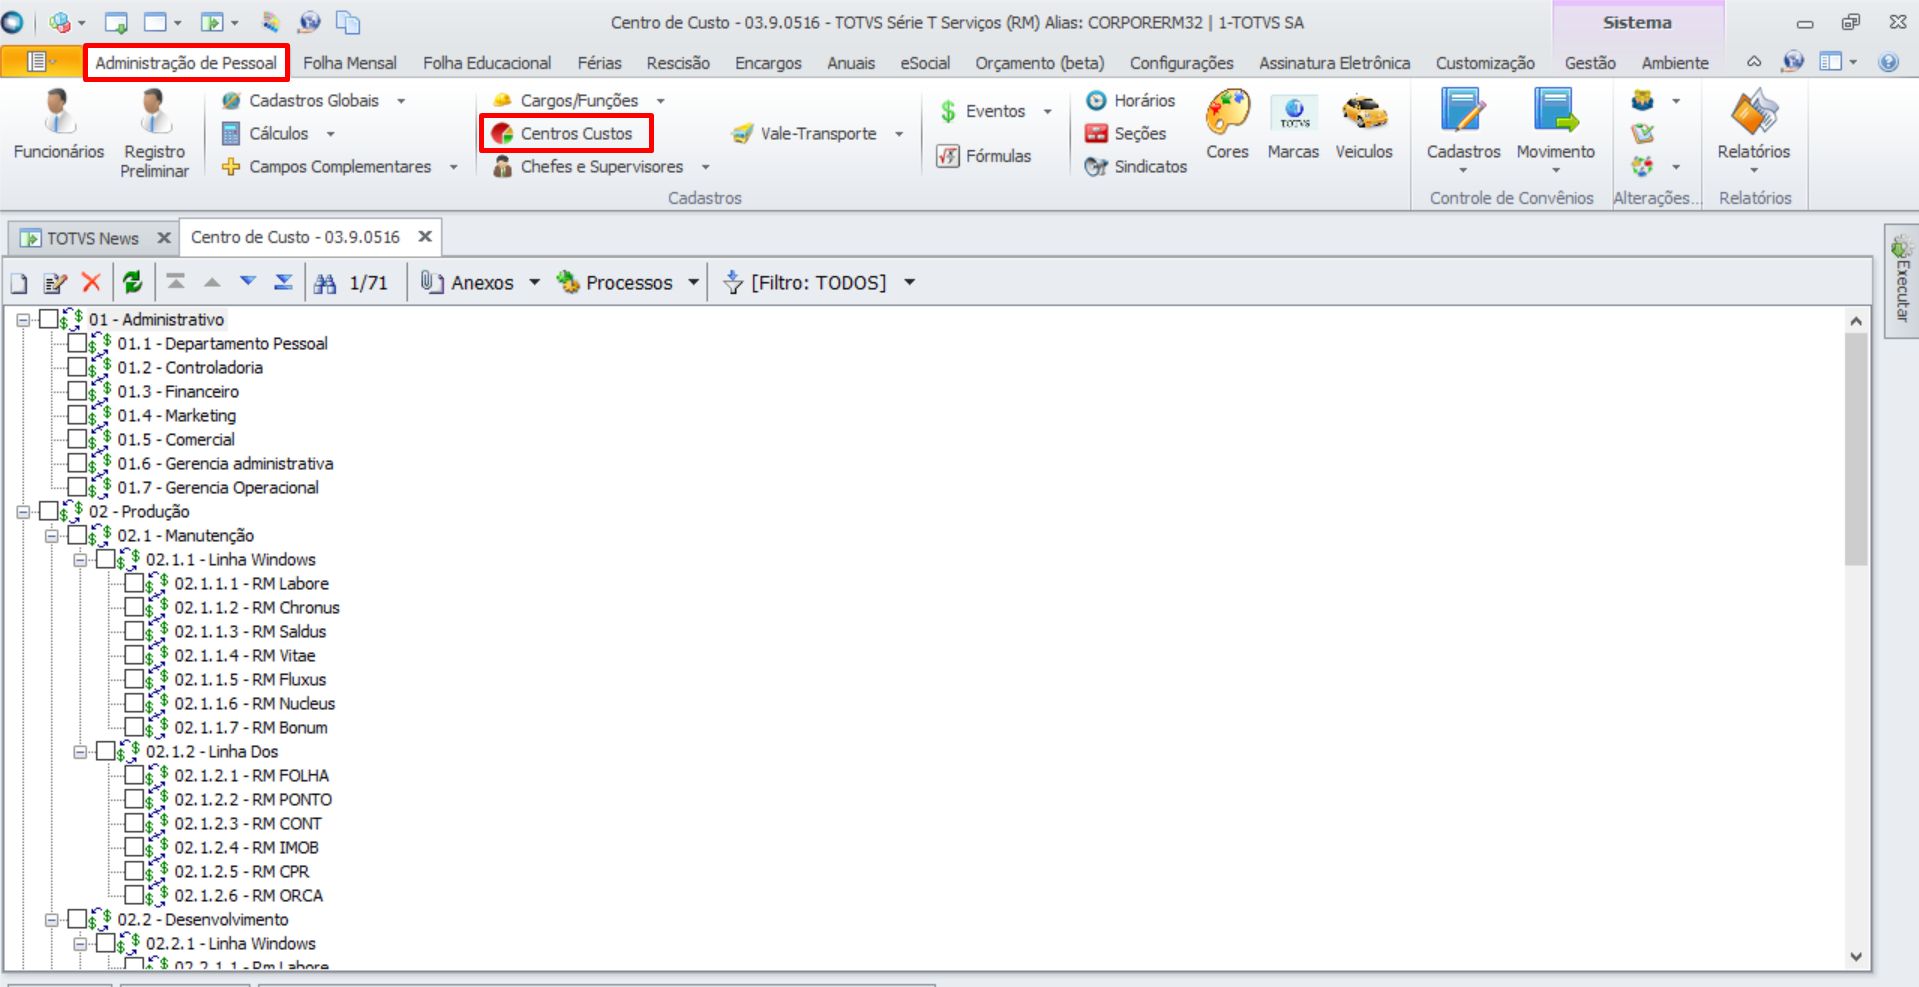Go to the last record arrow
Viewport: 1919px width, 987px height.
[284, 282]
